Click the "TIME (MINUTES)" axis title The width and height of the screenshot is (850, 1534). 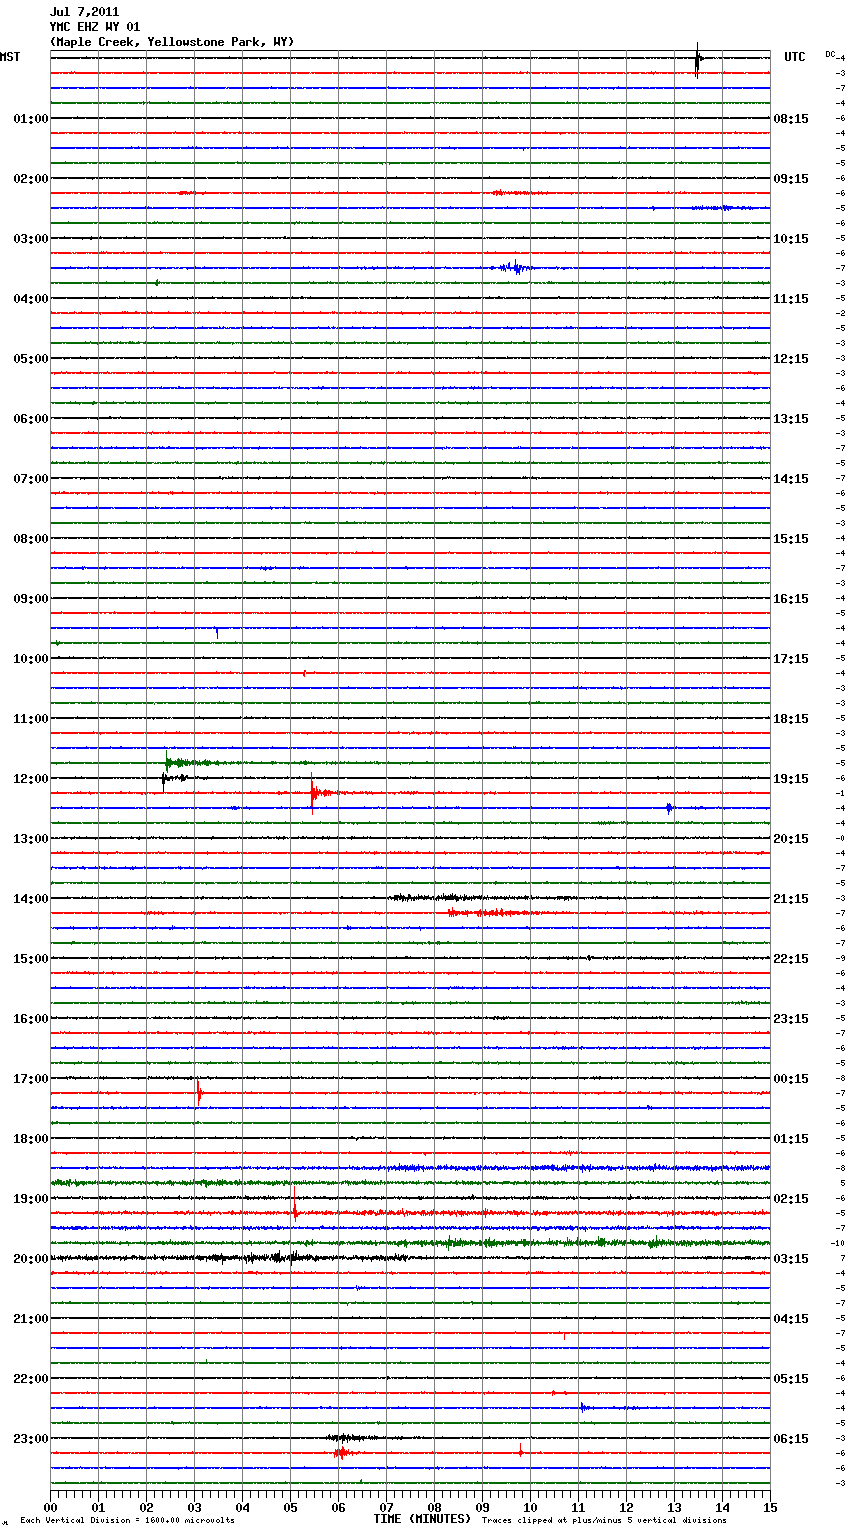[x=422, y=1519]
